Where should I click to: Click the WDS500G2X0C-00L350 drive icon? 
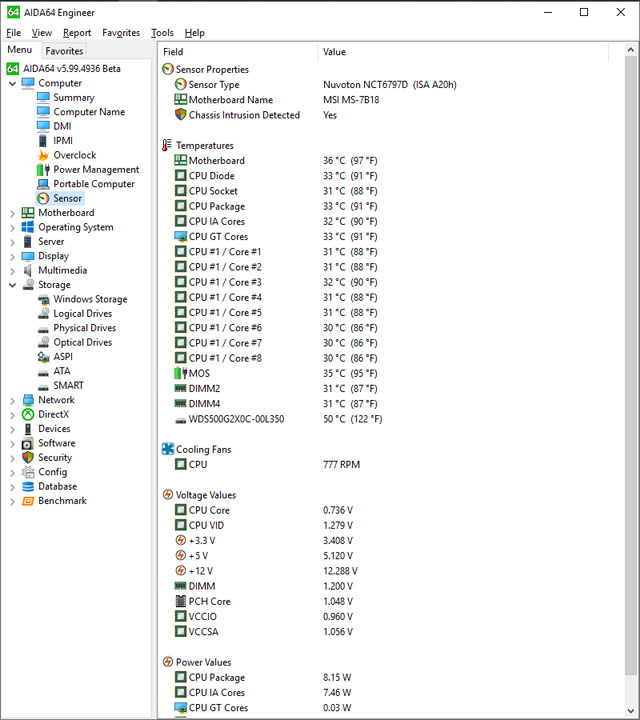pos(181,421)
